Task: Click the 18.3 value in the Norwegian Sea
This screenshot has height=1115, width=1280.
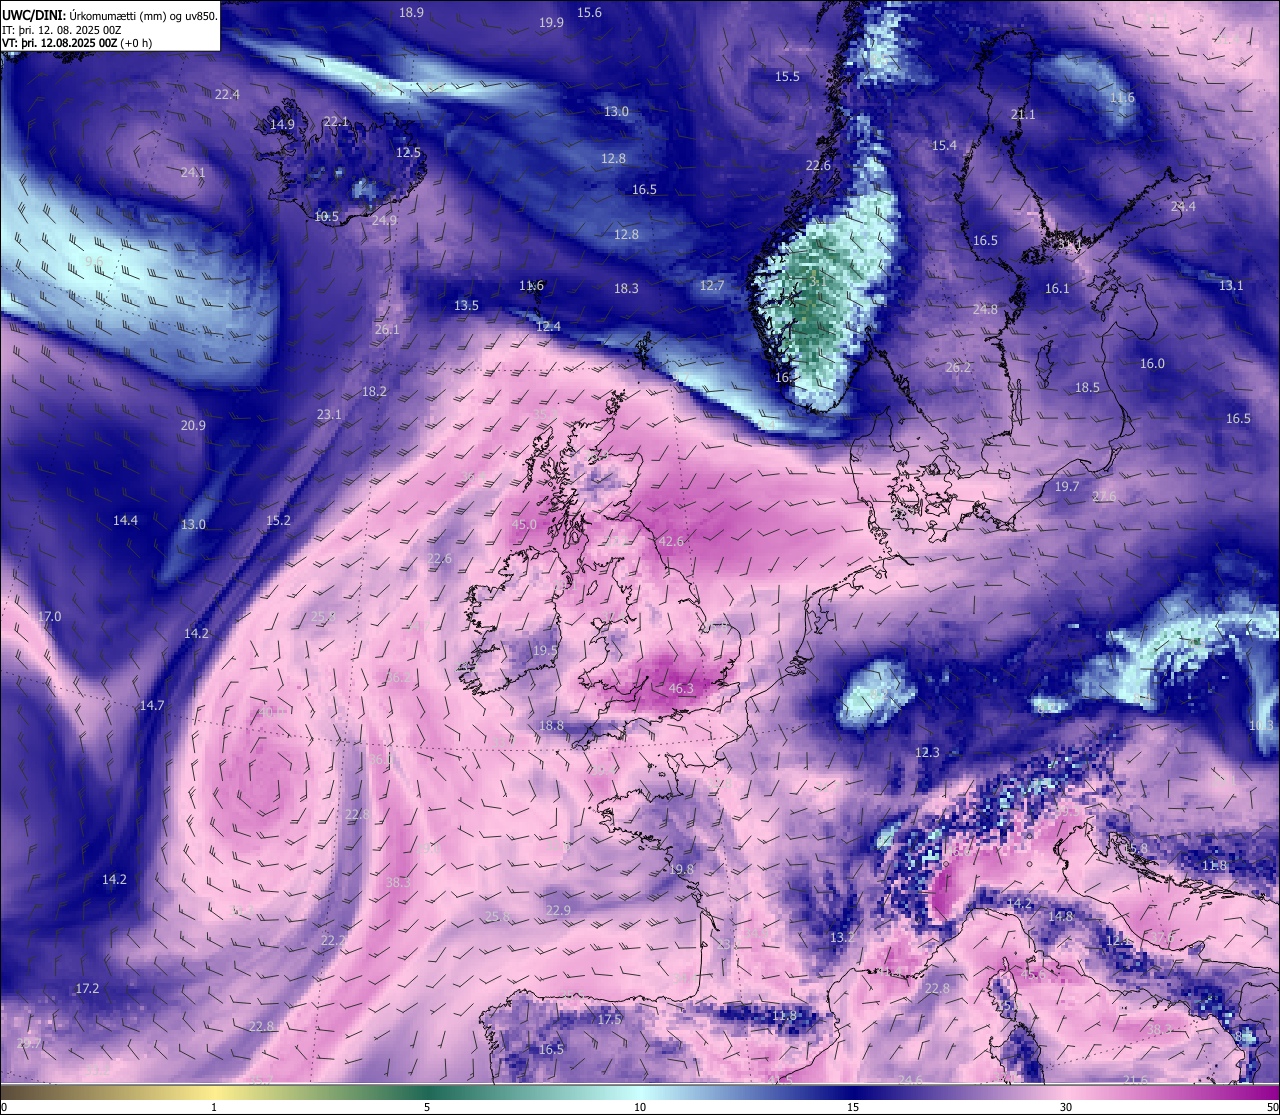Action: click(626, 288)
